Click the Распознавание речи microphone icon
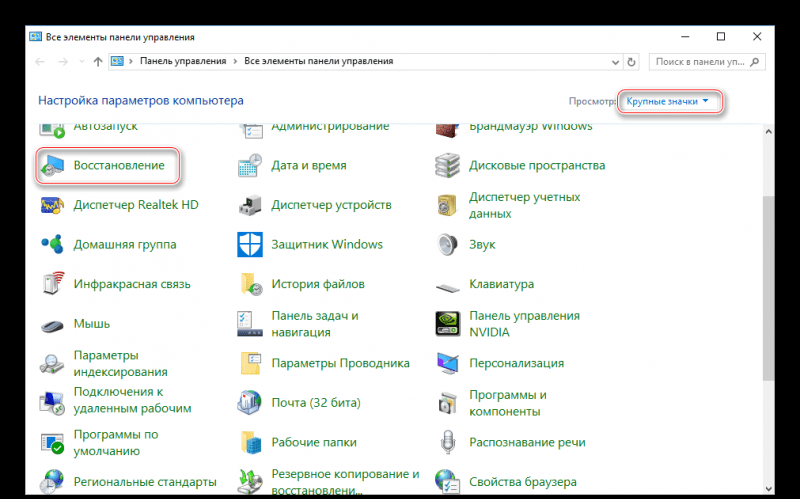 tap(447, 442)
